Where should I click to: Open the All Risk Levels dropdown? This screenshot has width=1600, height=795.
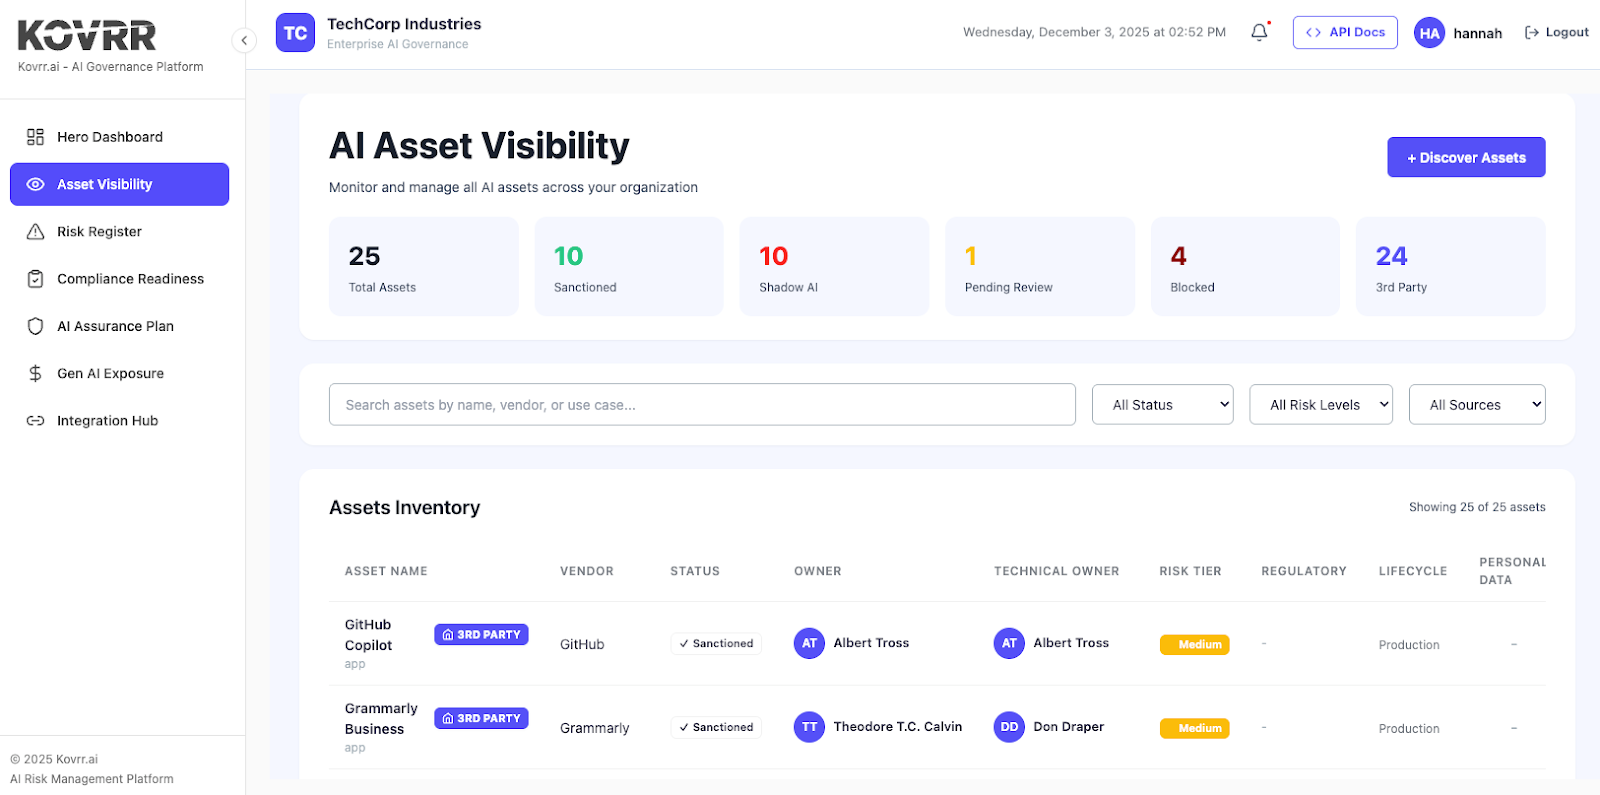[1321, 404]
